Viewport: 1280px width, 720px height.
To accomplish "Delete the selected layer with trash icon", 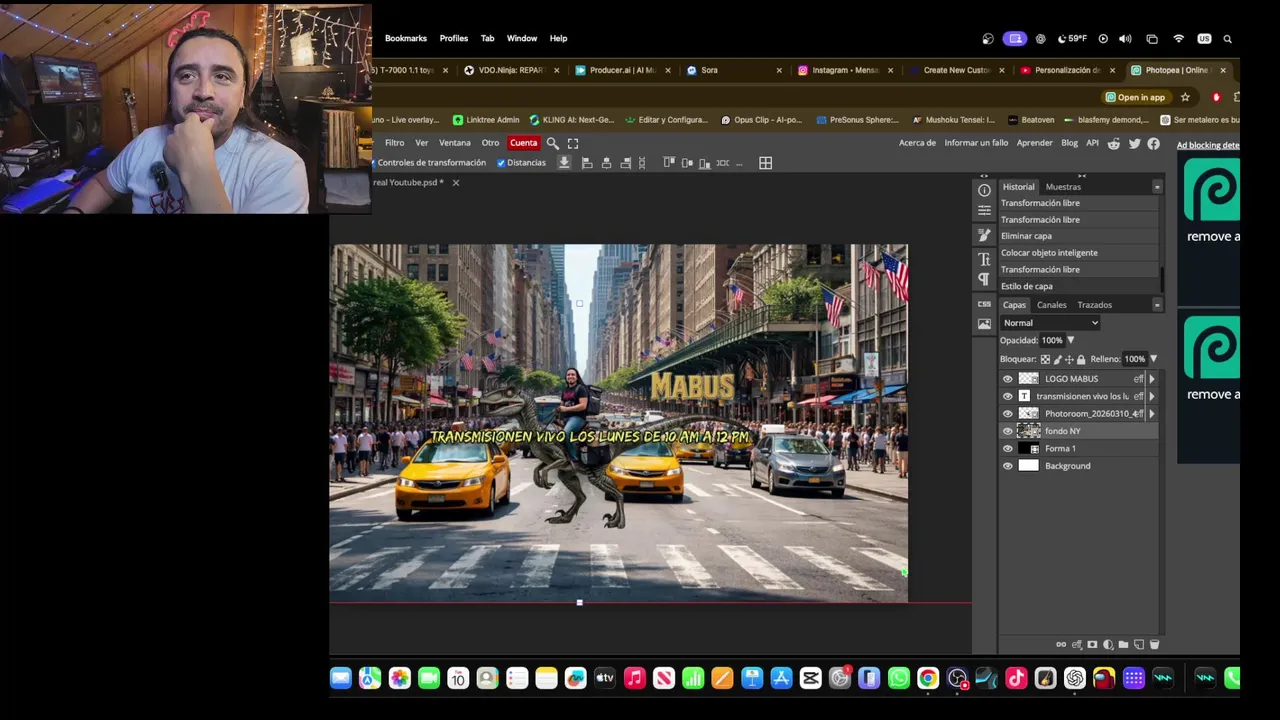I will pos(1154,645).
